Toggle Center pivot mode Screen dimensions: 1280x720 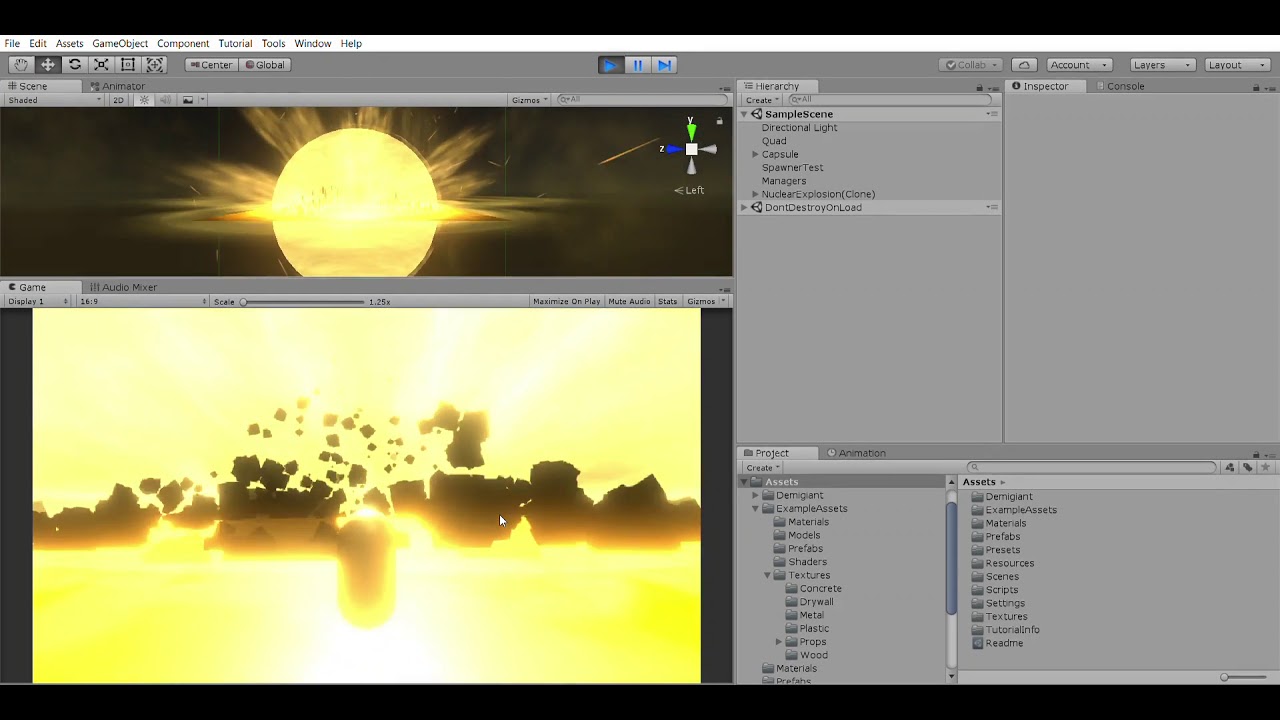pyautogui.click(x=211, y=65)
